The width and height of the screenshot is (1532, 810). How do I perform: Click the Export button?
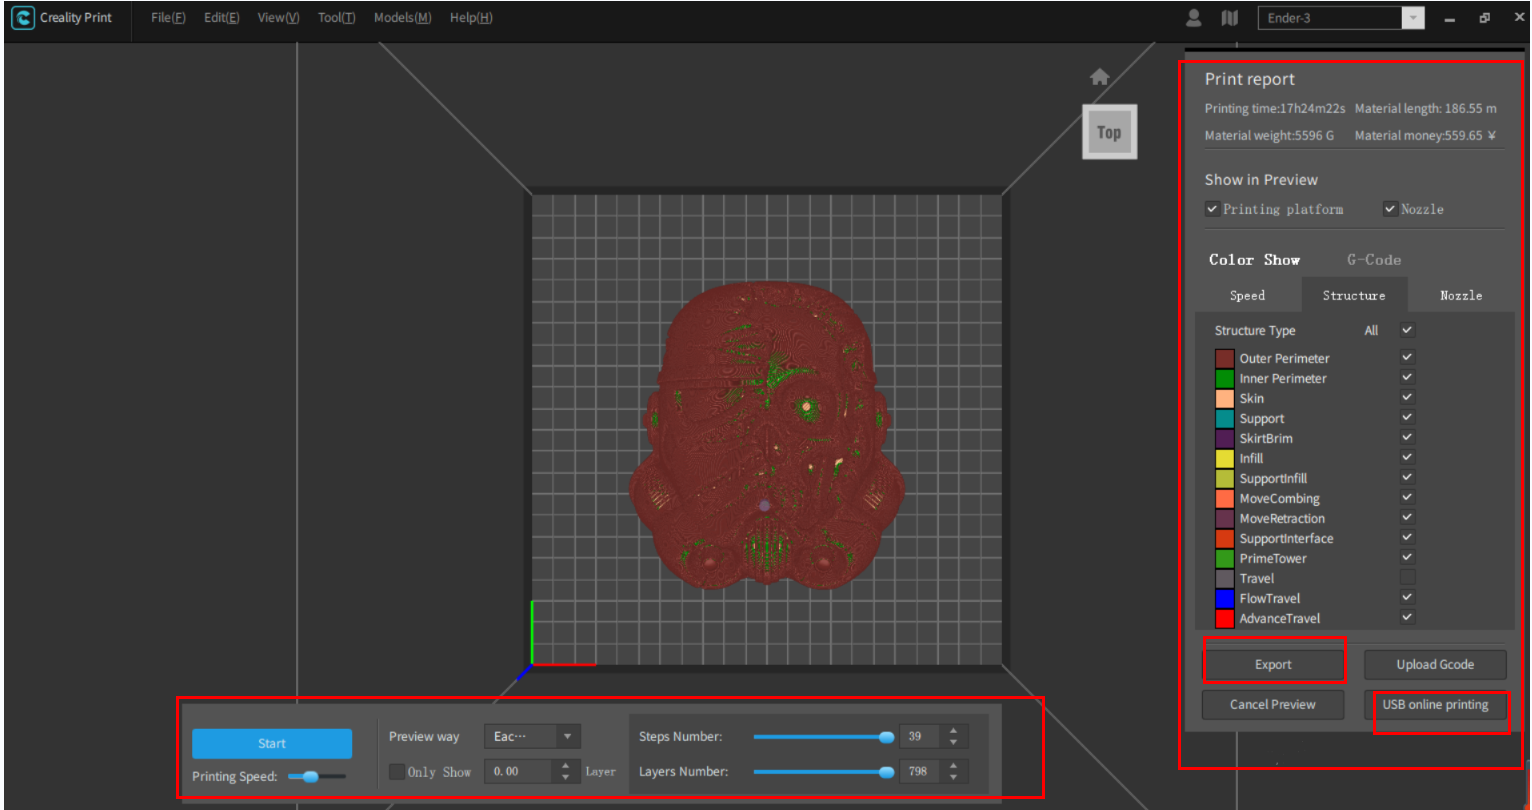pyautogui.click(x=1273, y=664)
